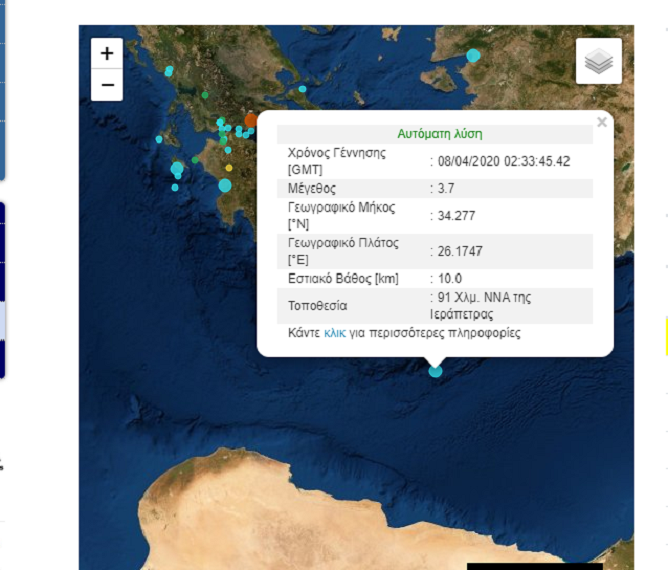This screenshot has width=668, height=570.
Task: Click the longitude value 26.1747
Action: point(461,251)
